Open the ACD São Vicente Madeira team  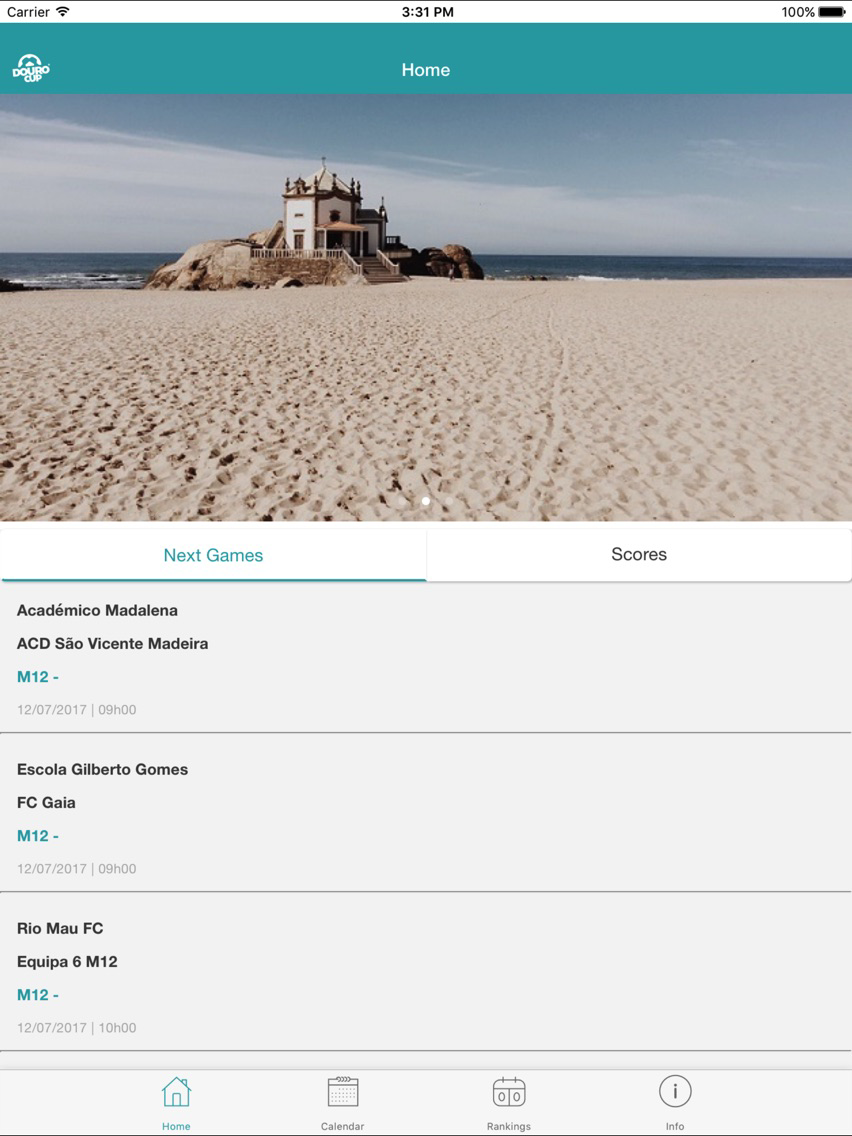coord(112,643)
